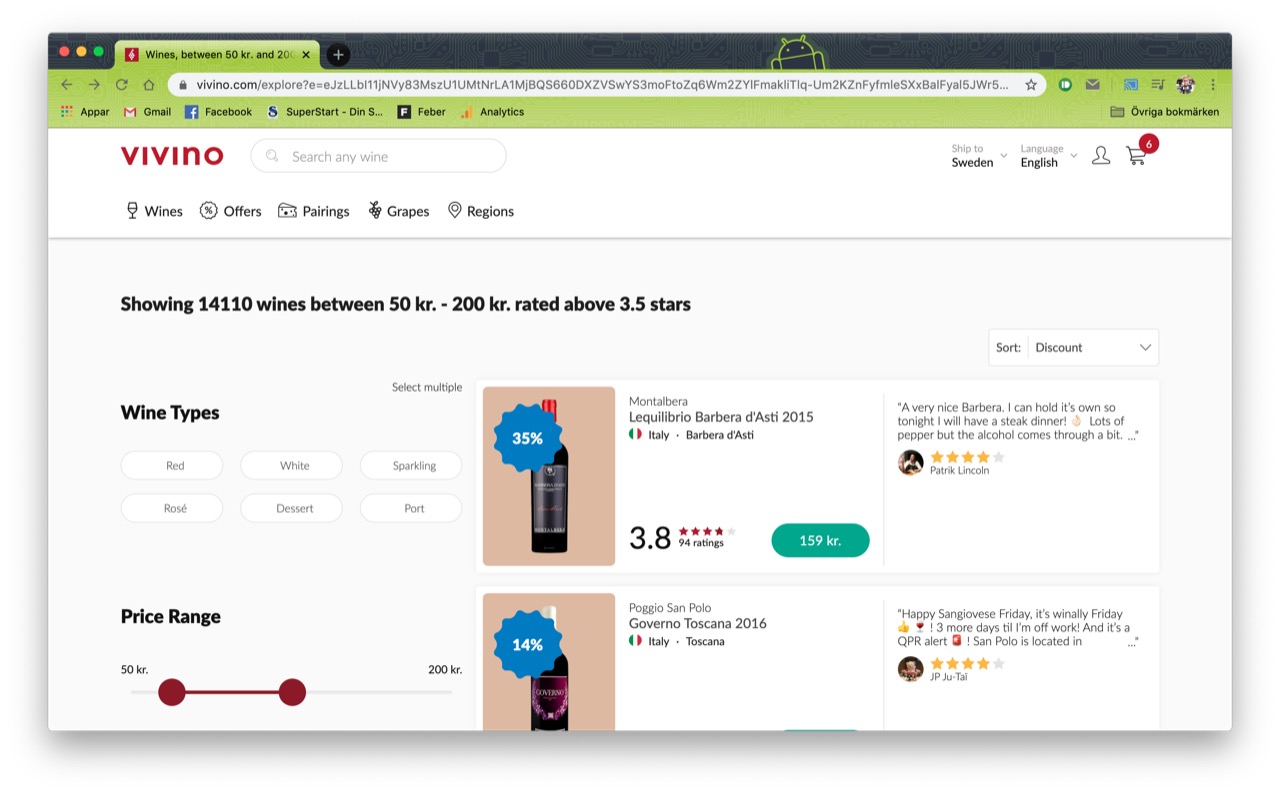Reload the page
Viewport: 1280px width, 794px height.
[x=122, y=85]
